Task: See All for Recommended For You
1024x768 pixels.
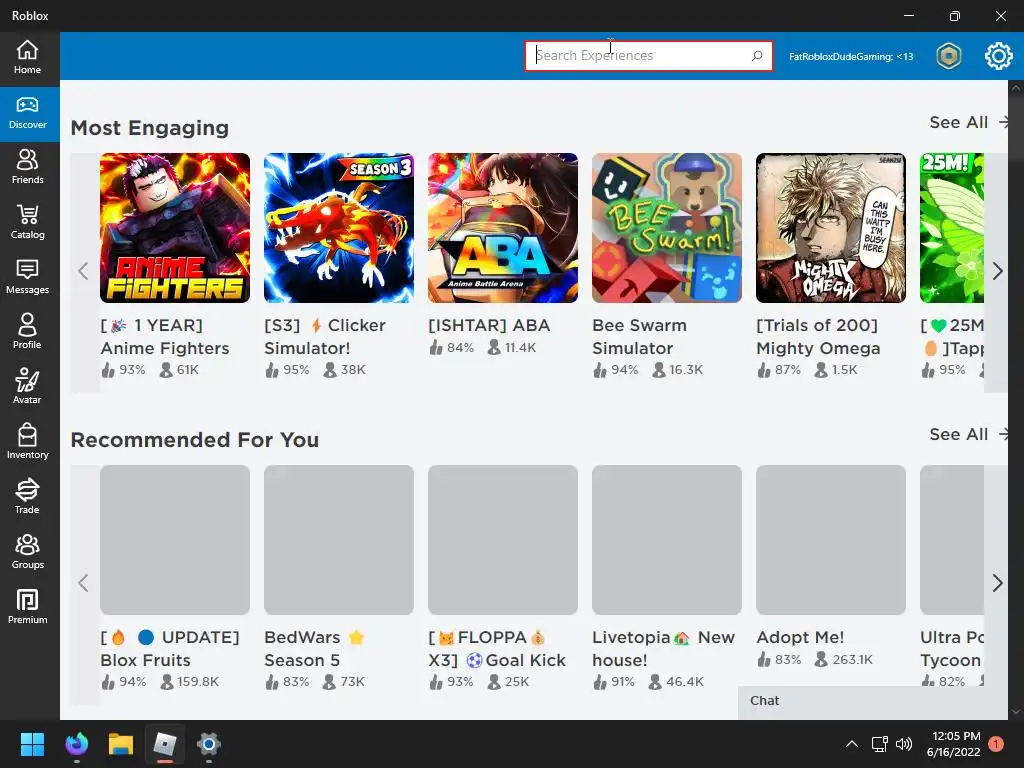Action: coord(969,434)
